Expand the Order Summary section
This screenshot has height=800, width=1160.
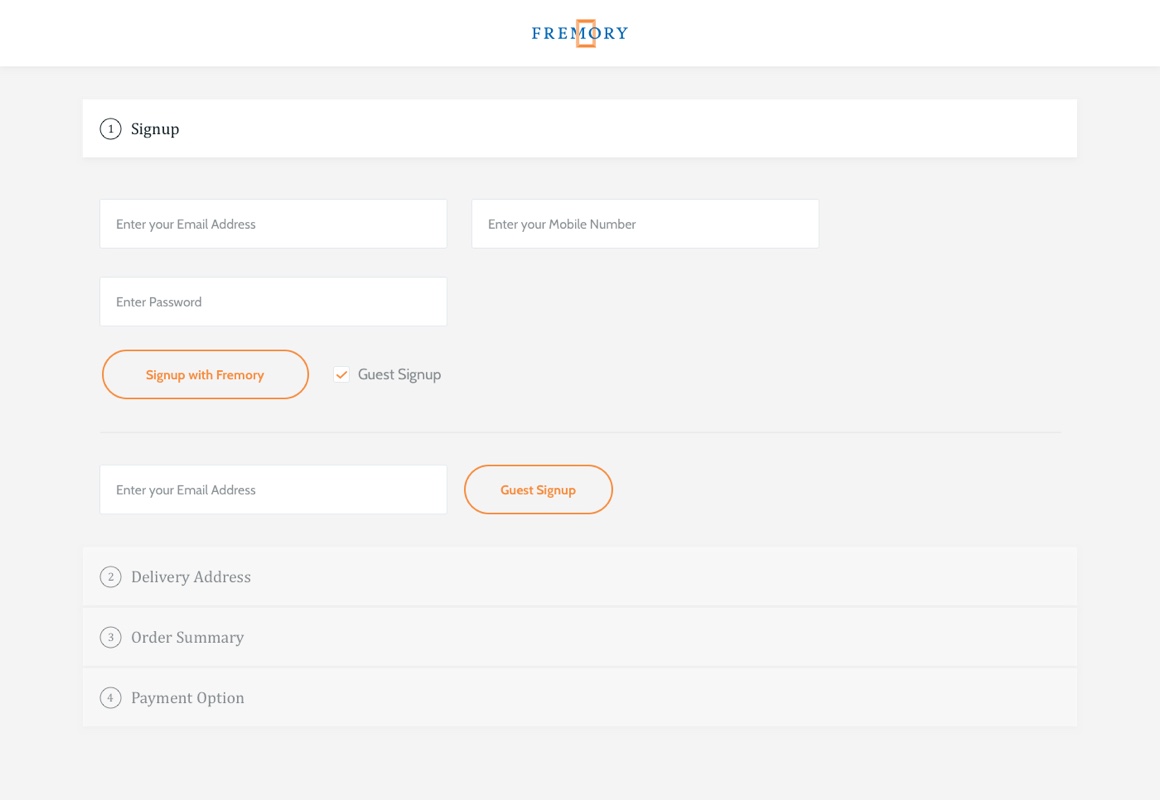187,637
